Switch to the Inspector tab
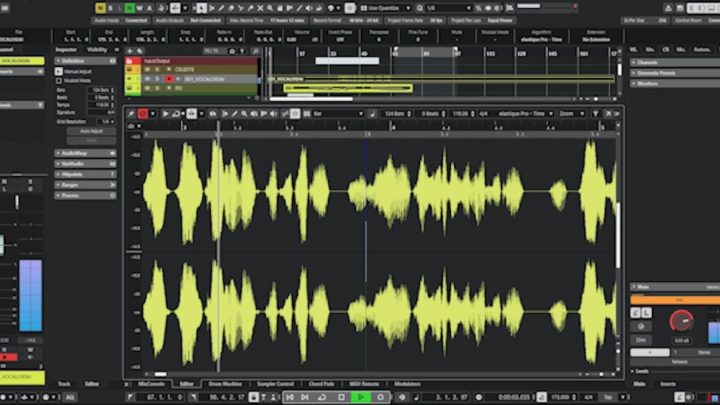This screenshot has width=720, height=405. (x=66, y=50)
